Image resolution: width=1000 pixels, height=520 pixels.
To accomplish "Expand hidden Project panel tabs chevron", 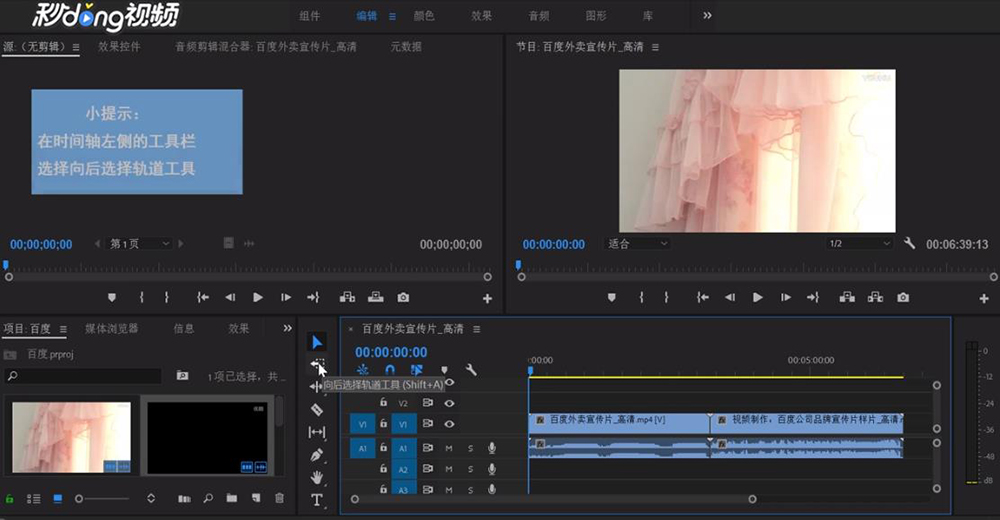I will coord(288,328).
